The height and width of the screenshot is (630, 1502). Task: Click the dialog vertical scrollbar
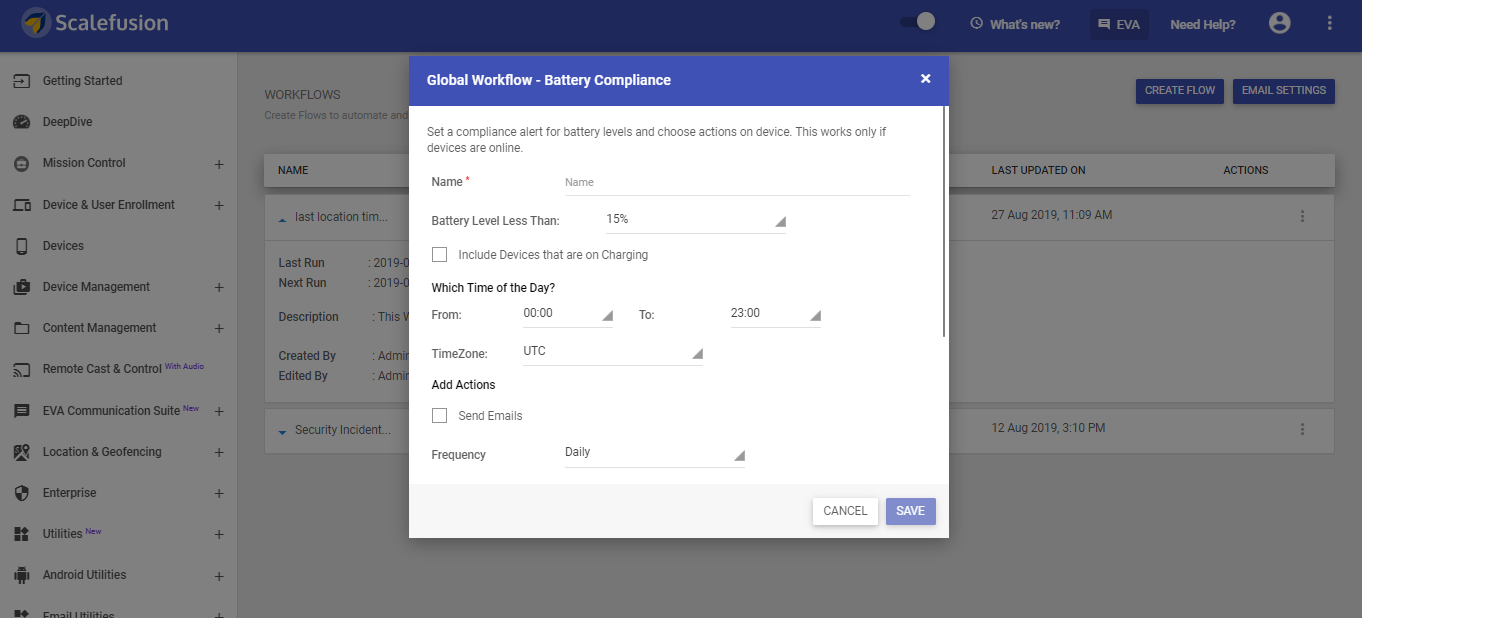945,222
